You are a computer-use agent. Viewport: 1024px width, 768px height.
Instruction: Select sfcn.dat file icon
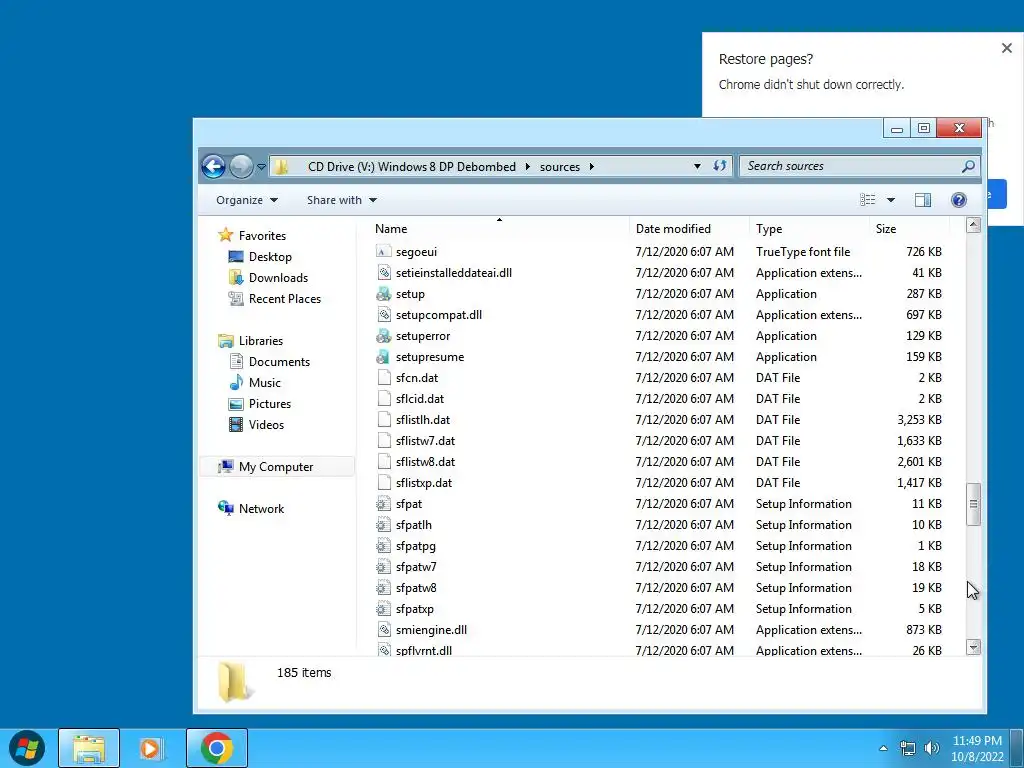pyautogui.click(x=384, y=377)
